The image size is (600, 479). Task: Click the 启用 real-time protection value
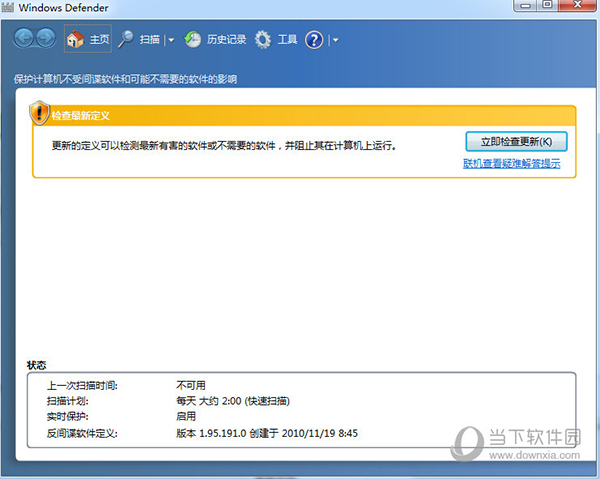[x=186, y=416]
